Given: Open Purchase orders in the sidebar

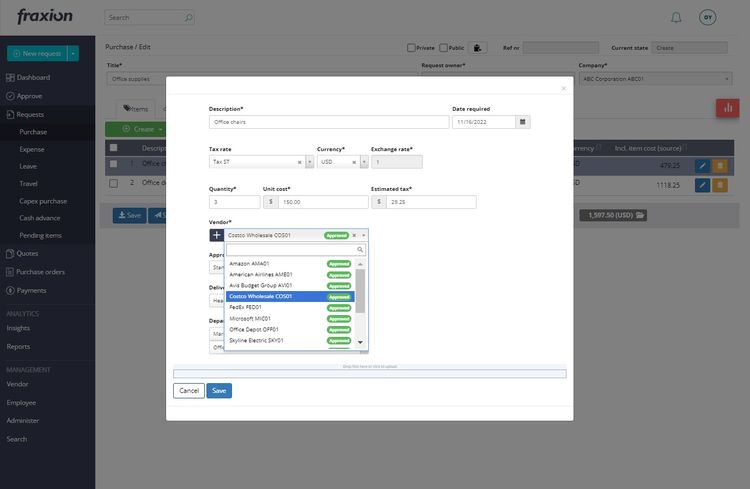Looking at the screenshot, I should (35, 272).
